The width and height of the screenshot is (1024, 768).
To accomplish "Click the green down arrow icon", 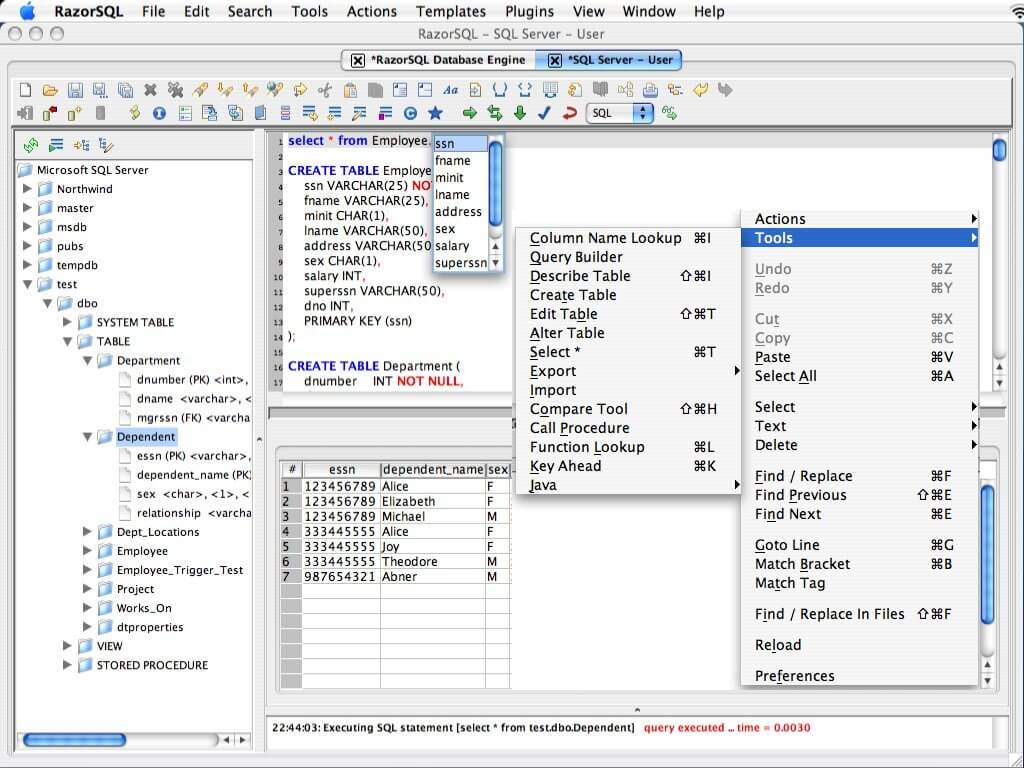I will click(x=520, y=114).
